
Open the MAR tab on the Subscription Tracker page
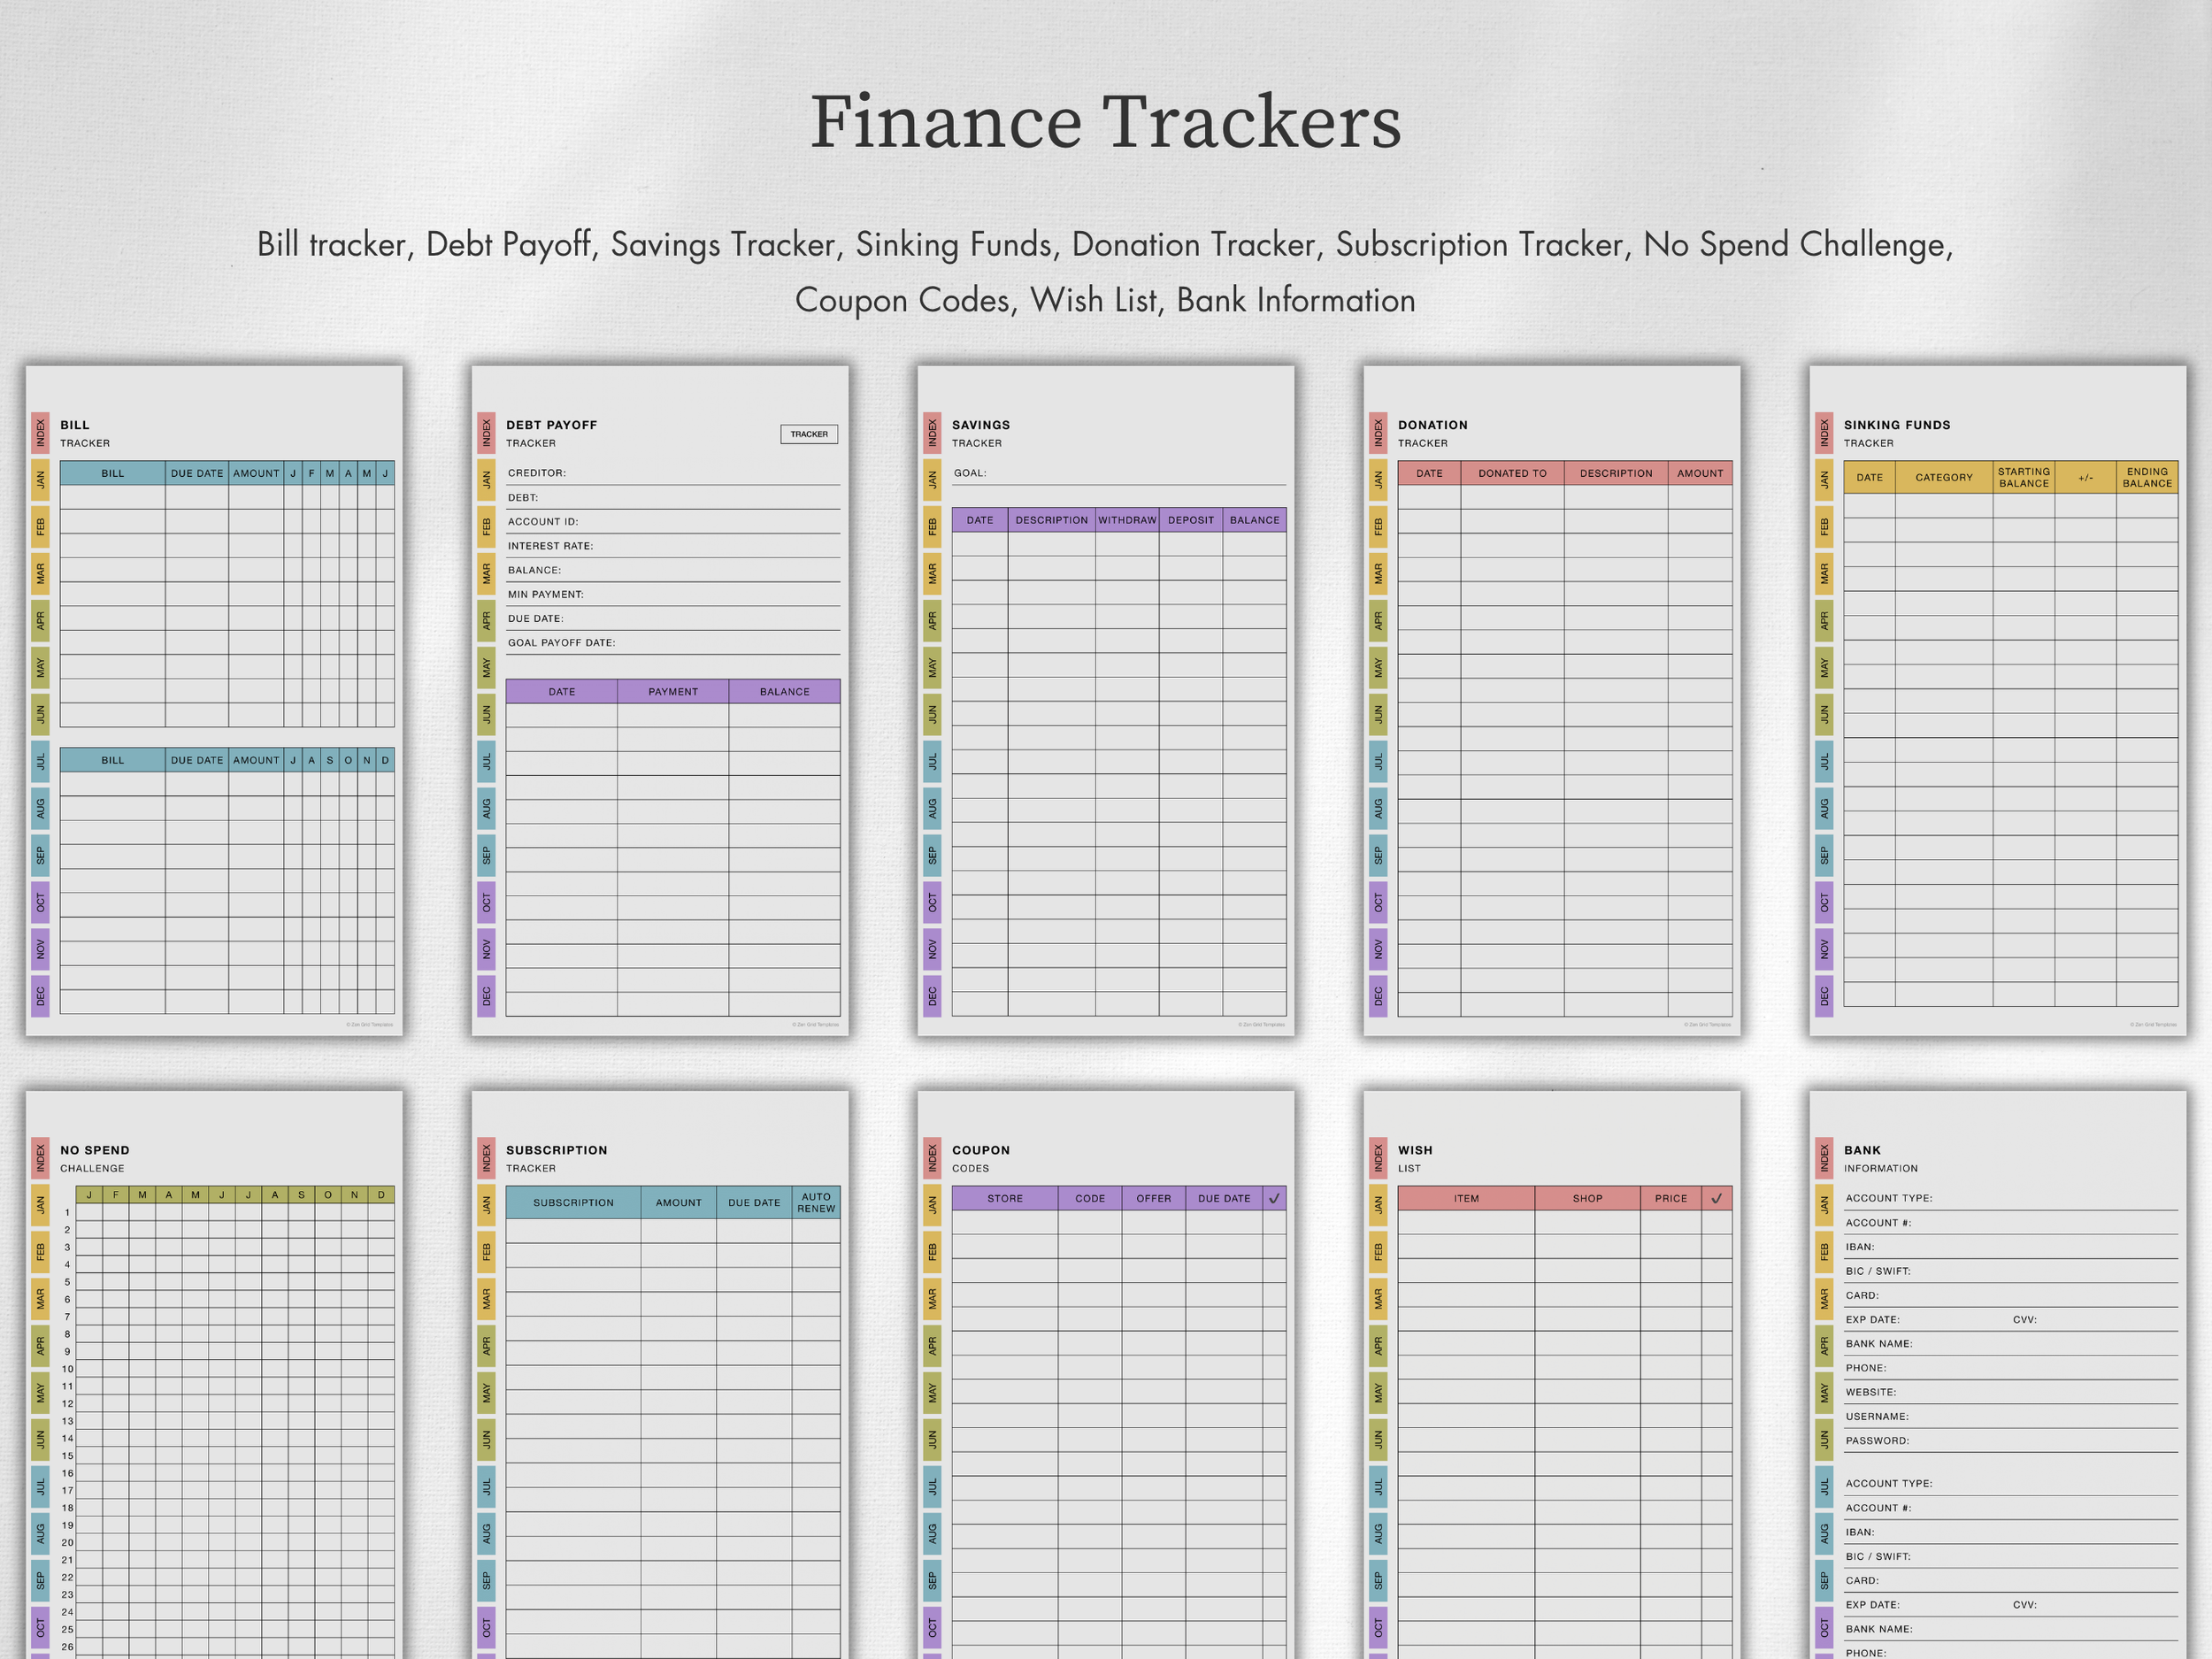pyautogui.click(x=487, y=1298)
